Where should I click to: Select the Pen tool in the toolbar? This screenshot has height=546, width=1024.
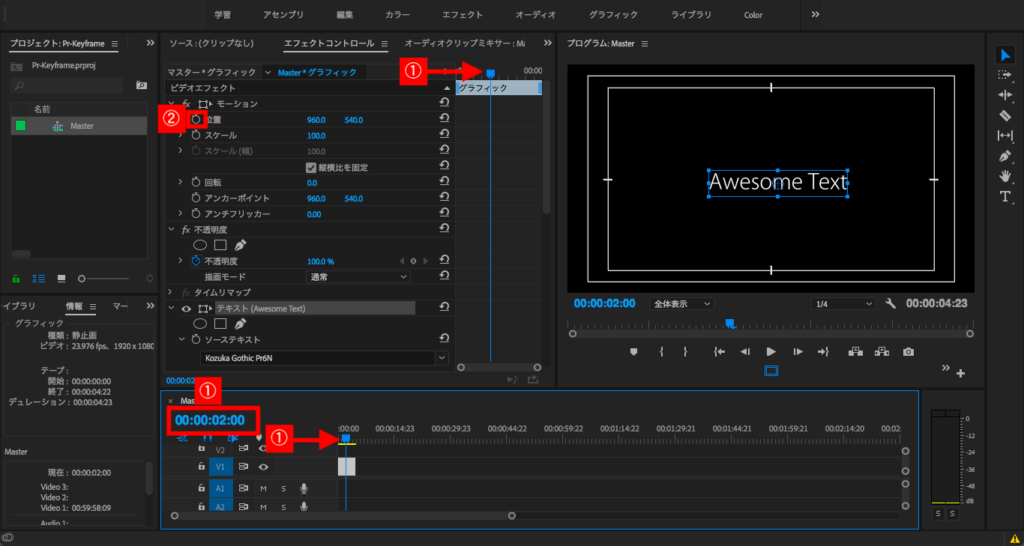click(1005, 156)
